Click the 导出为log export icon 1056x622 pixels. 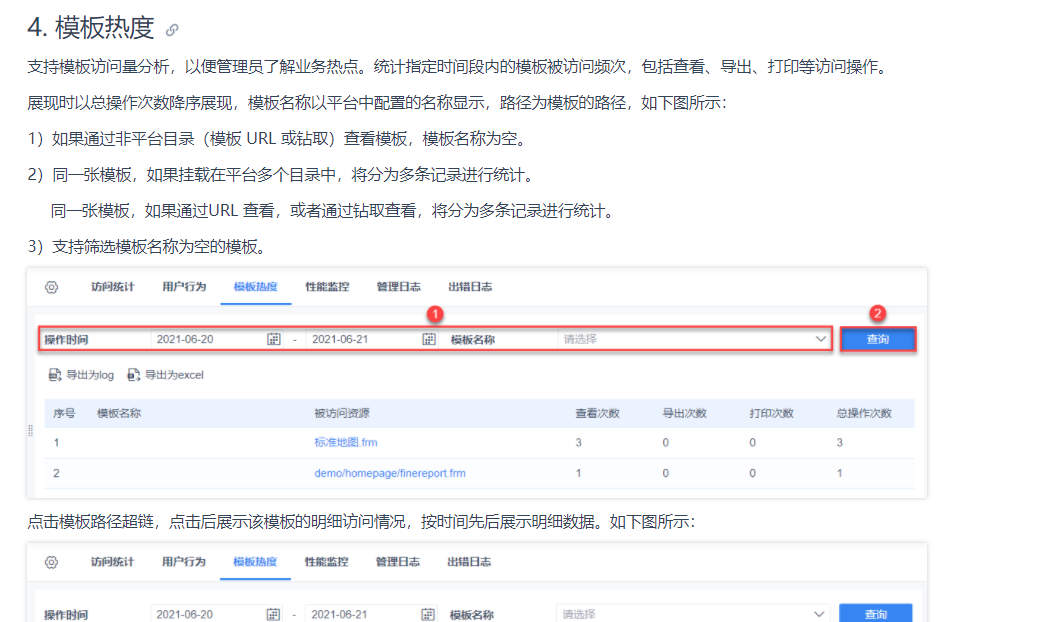(56, 375)
